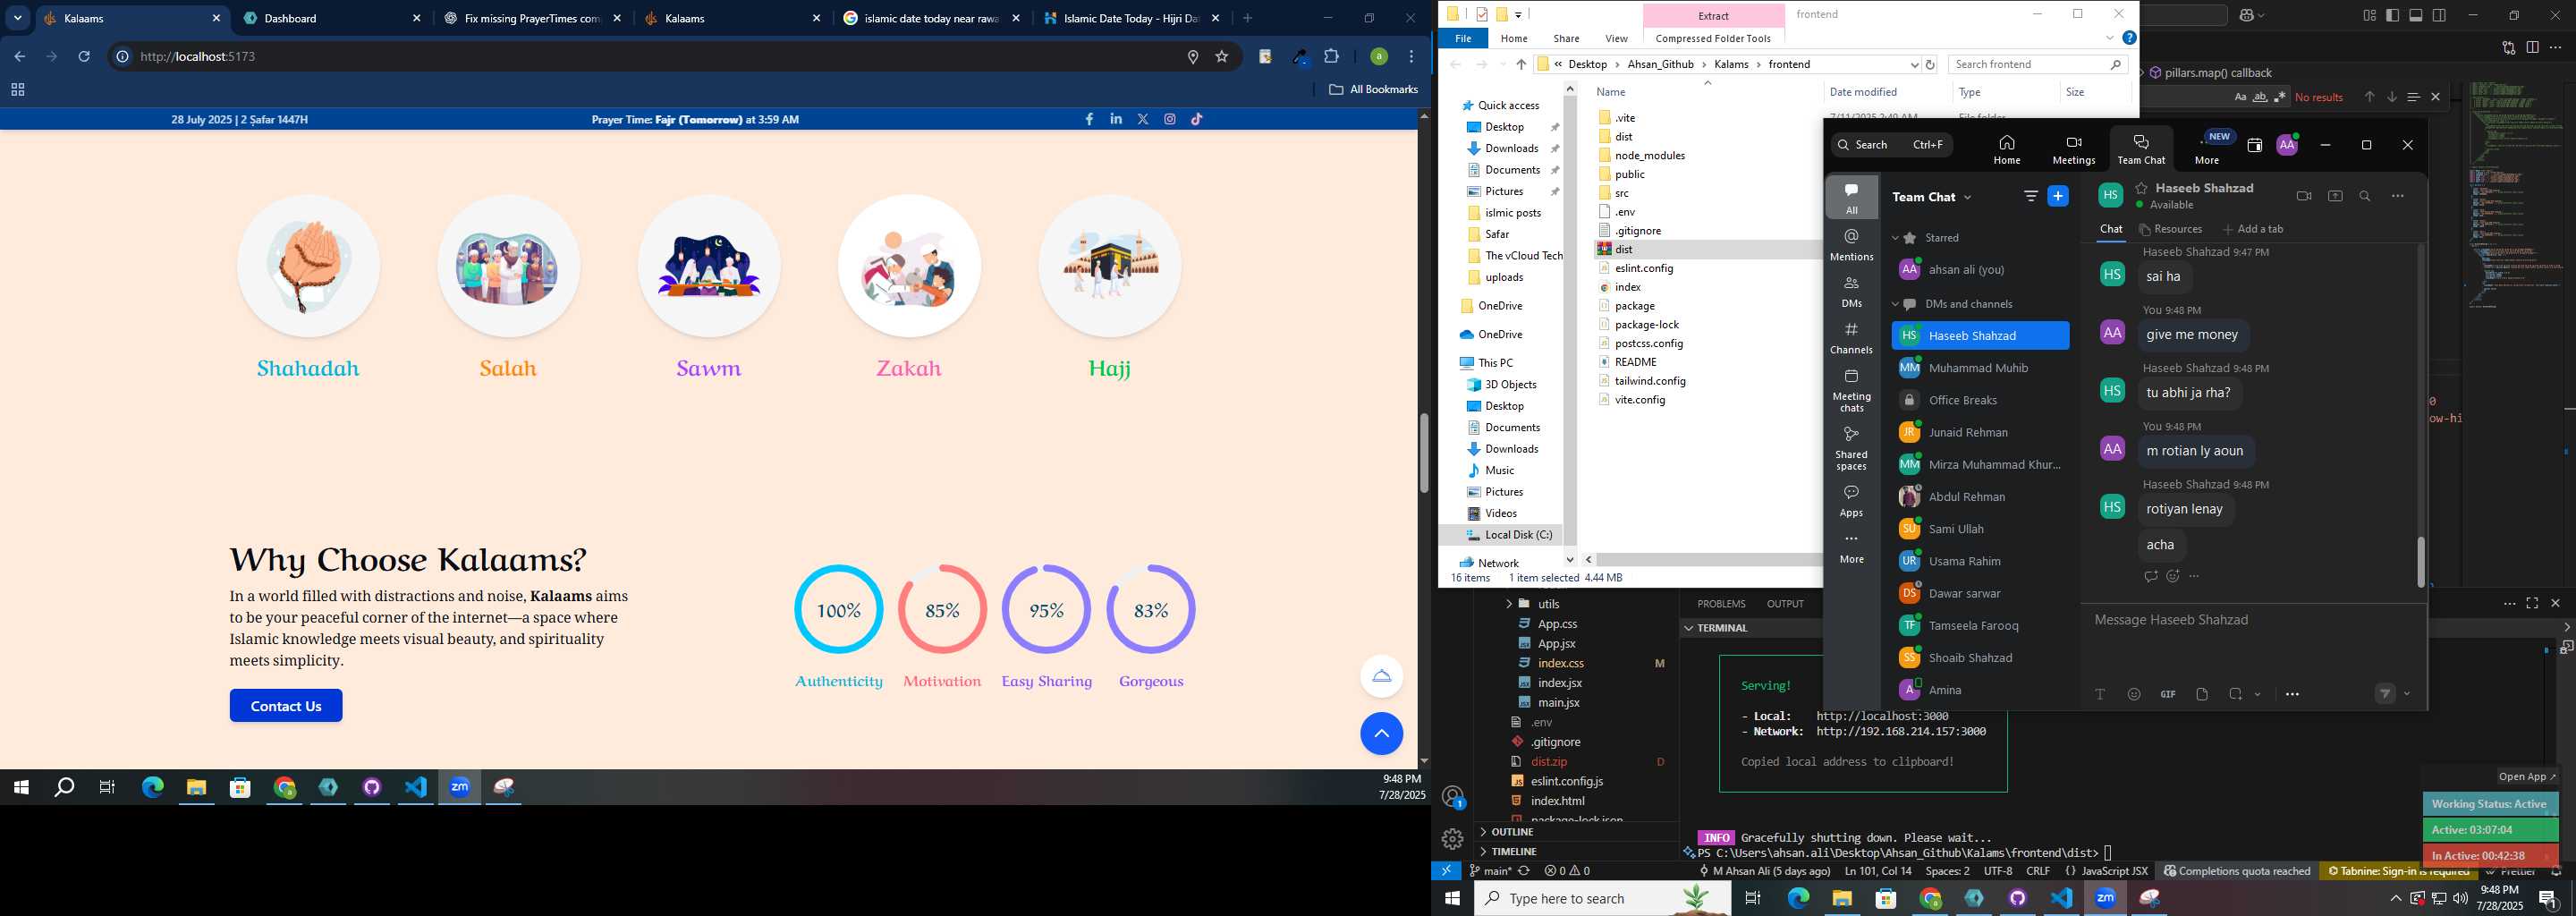The image size is (2576, 916).
Task: Open Zoom text formatting T icon
Action: click(2100, 694)
